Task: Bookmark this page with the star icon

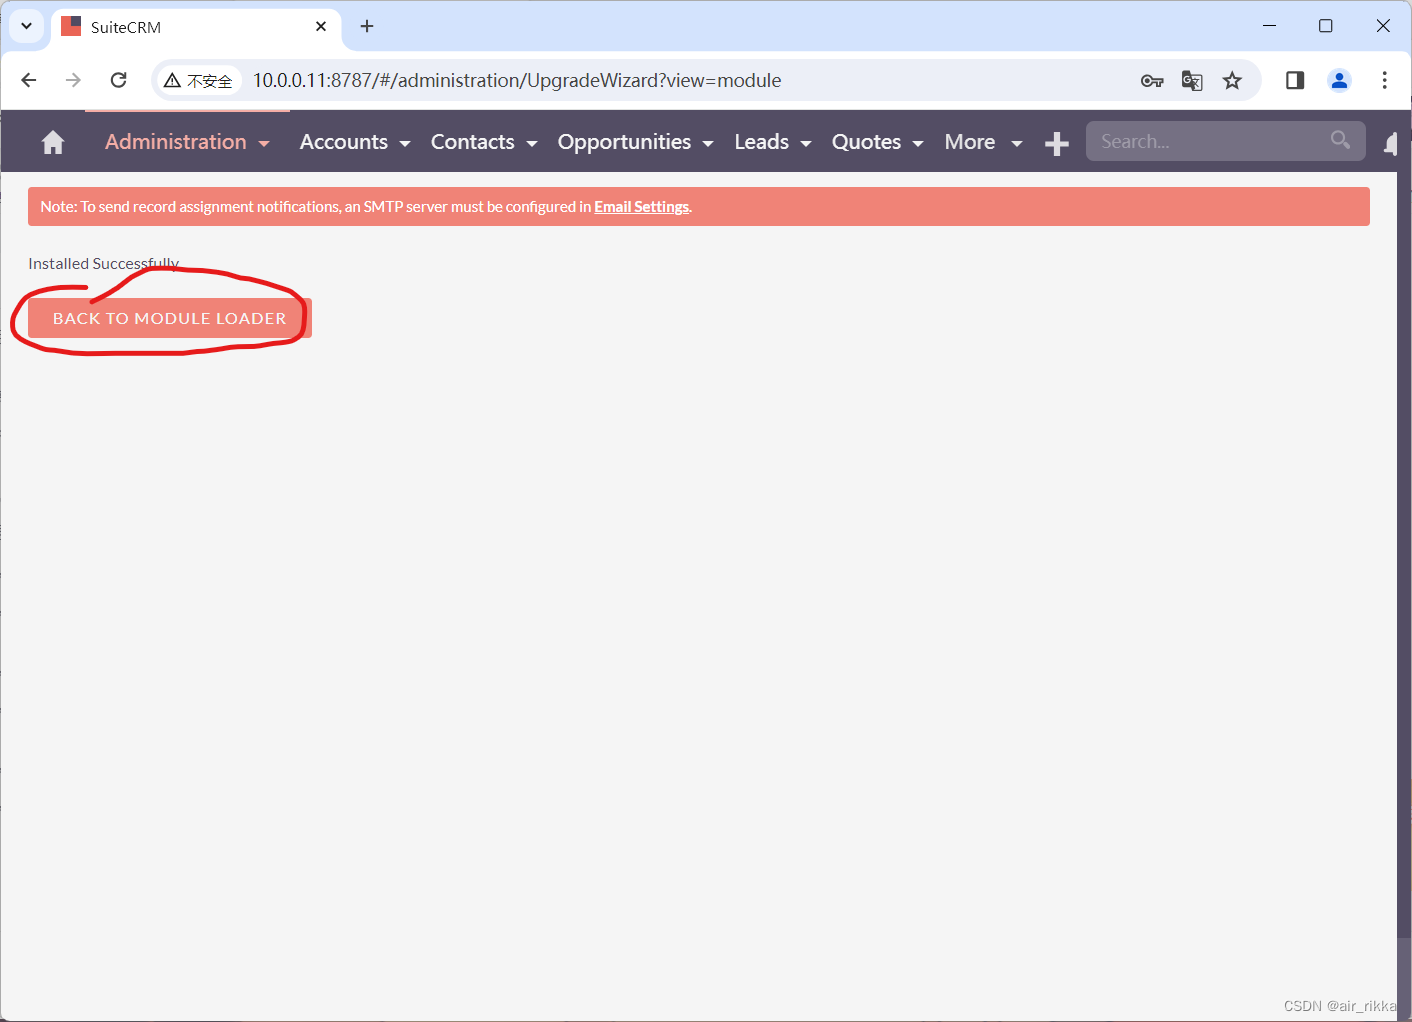Action: pos(1232,80)
